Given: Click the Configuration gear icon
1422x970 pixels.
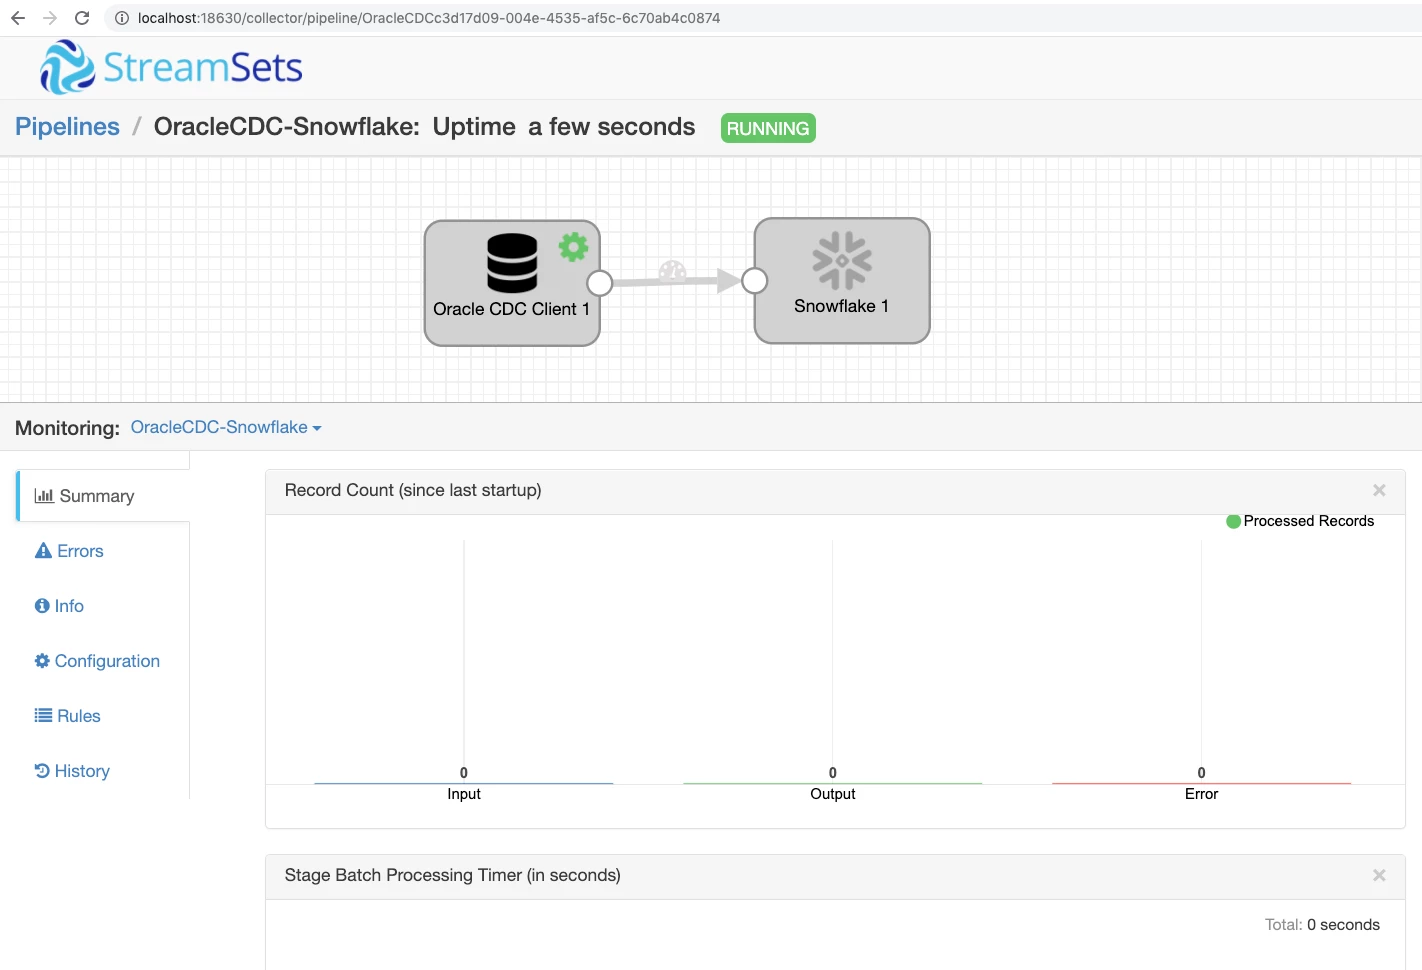Looking at the screenshot, I should [42, 661].
